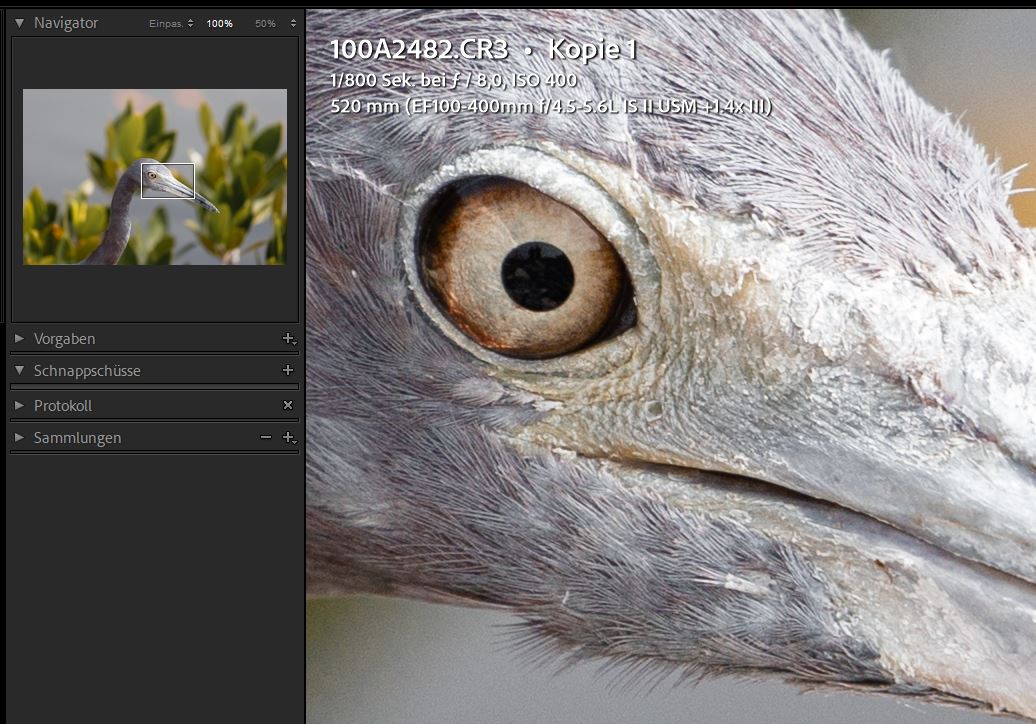Create a new snapshot with the Schnappschüsse plus icon
Viewport: 1036px width, 724px height.
288,370
